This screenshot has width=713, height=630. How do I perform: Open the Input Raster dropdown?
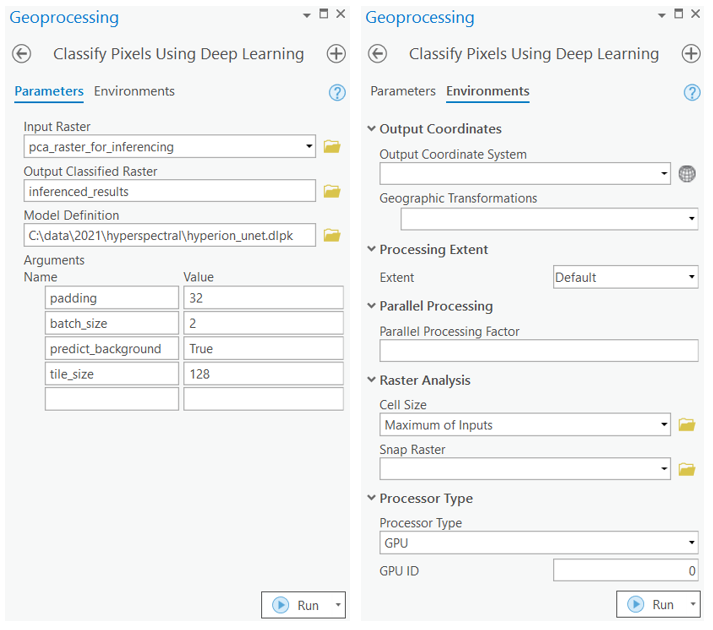point(308,147)
